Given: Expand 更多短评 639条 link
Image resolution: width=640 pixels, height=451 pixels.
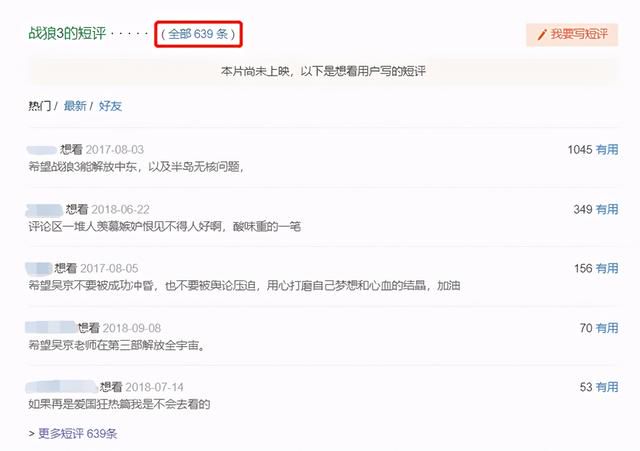Looking at the screenshot, I should click(78, 433).
